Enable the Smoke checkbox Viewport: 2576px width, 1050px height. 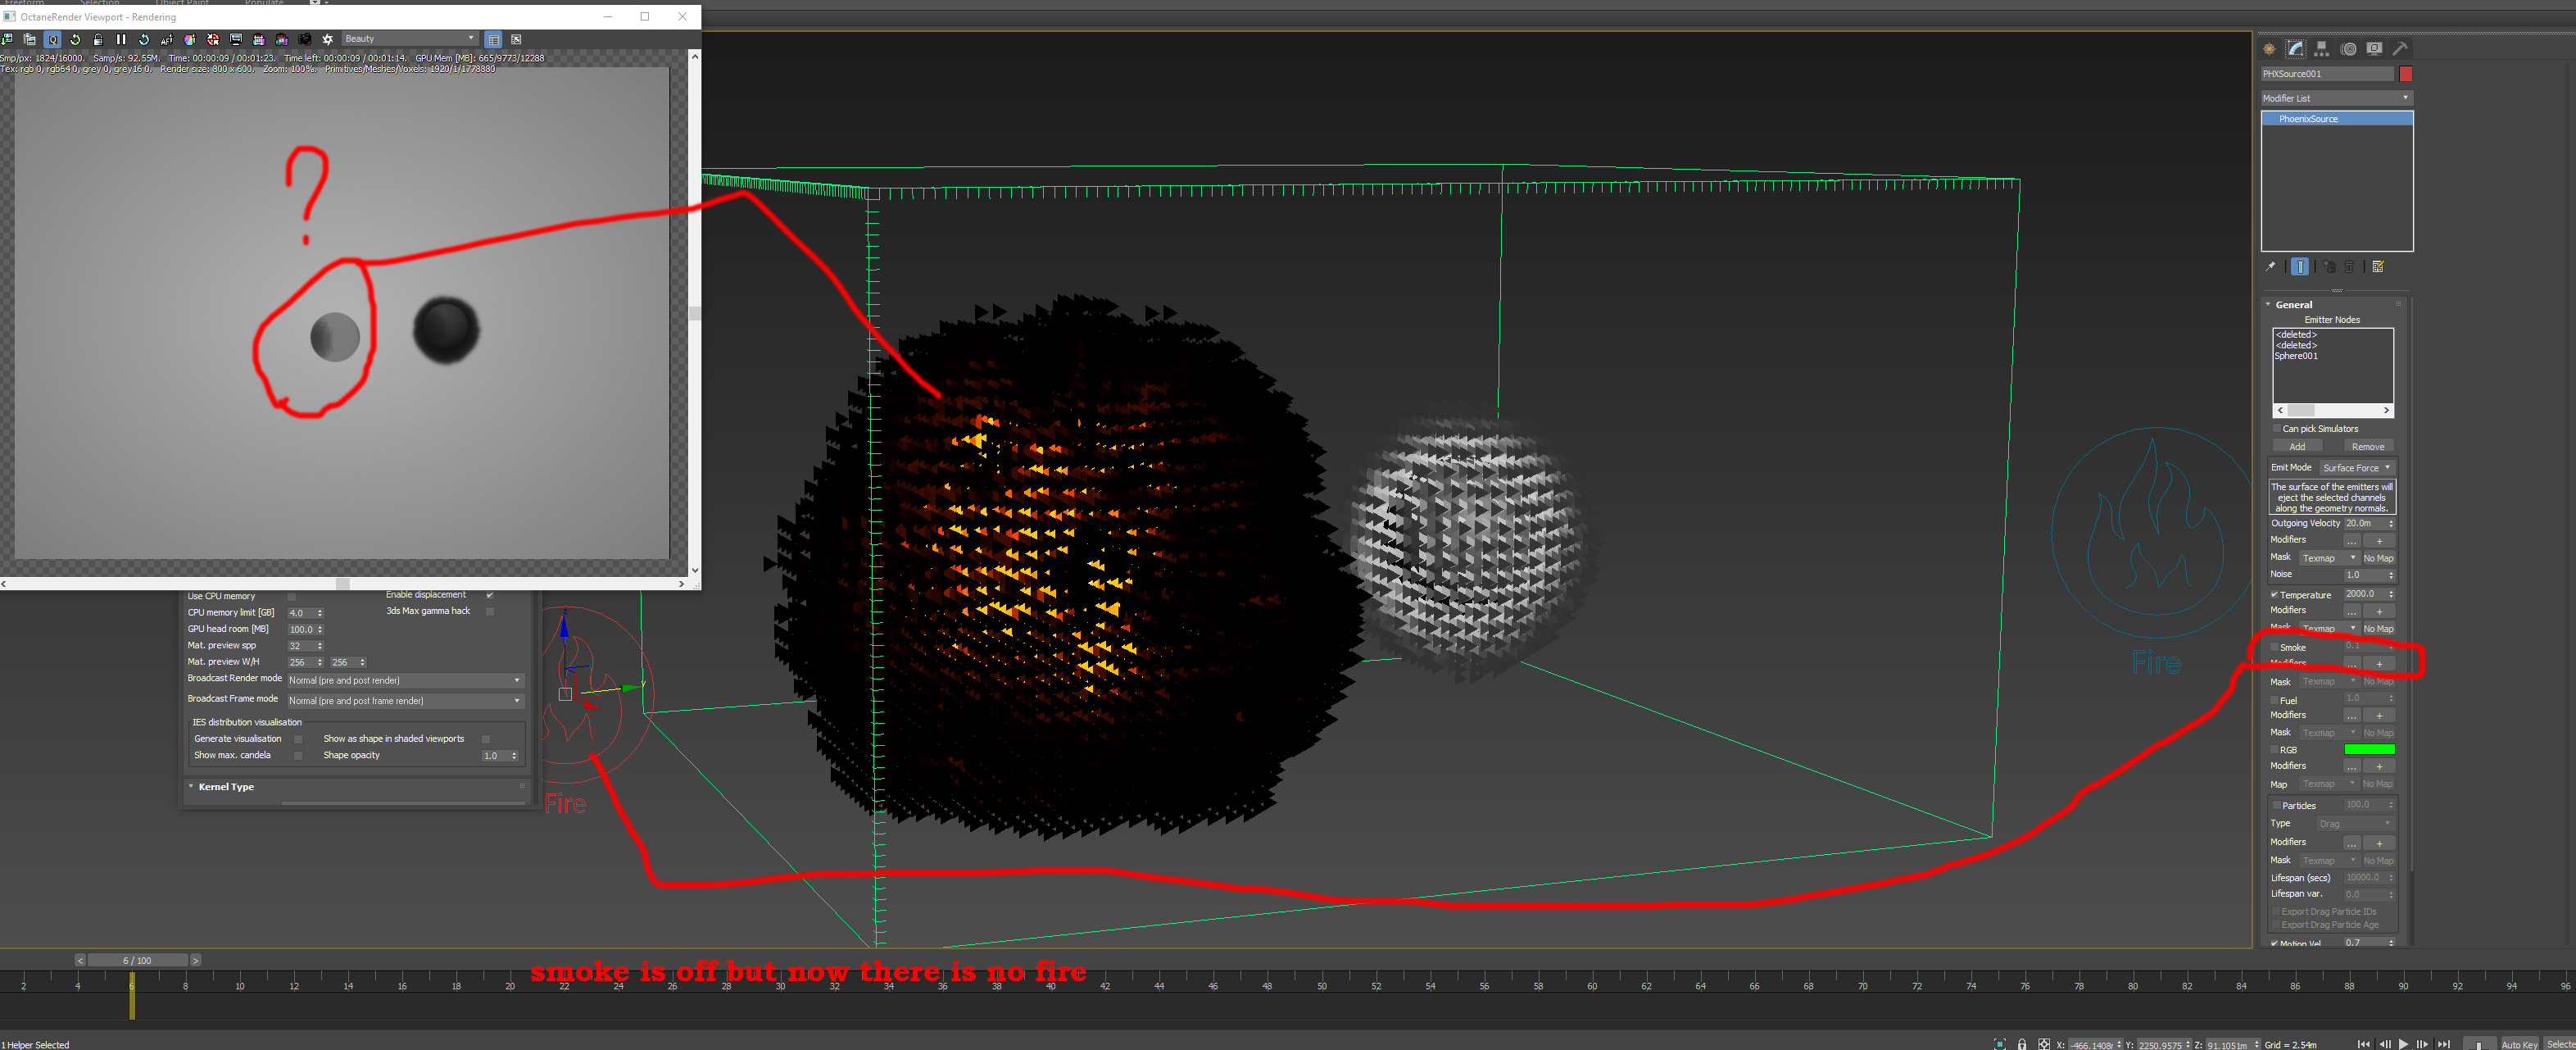click(x=2274, y=647)
